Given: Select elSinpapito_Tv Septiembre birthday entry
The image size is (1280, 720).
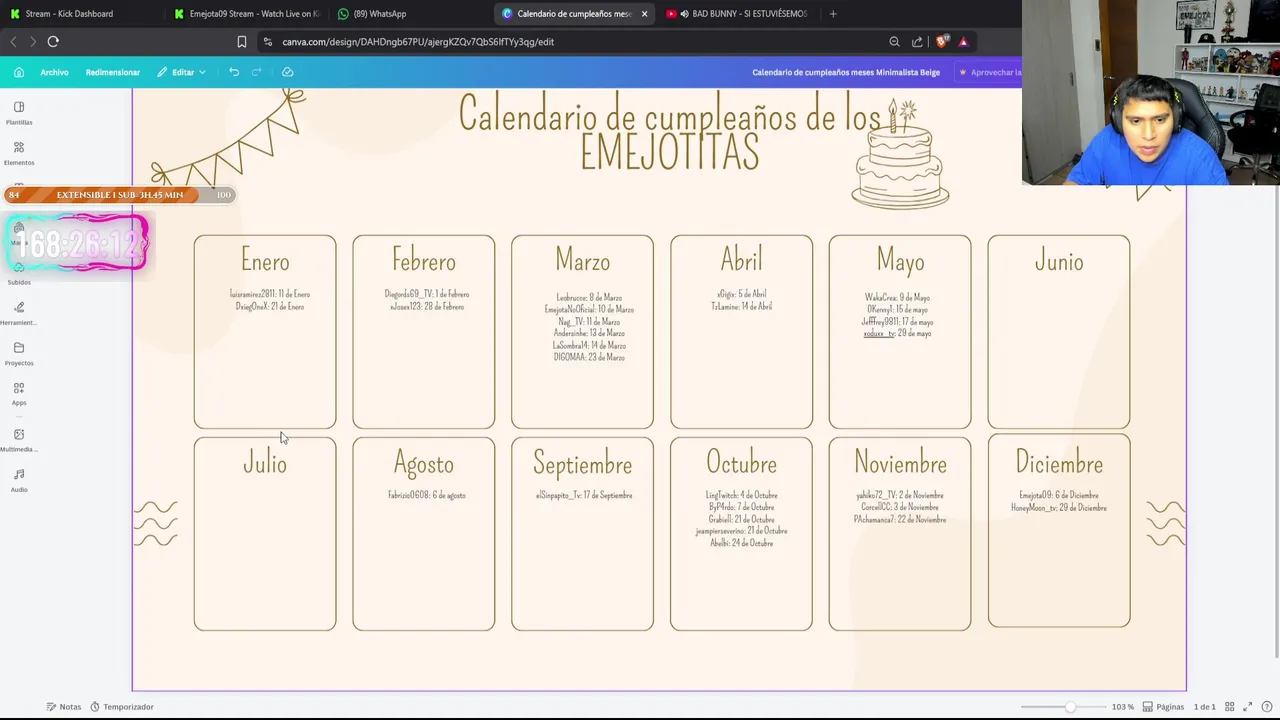Looking at the screenshot, I should (x=584, y=495).
